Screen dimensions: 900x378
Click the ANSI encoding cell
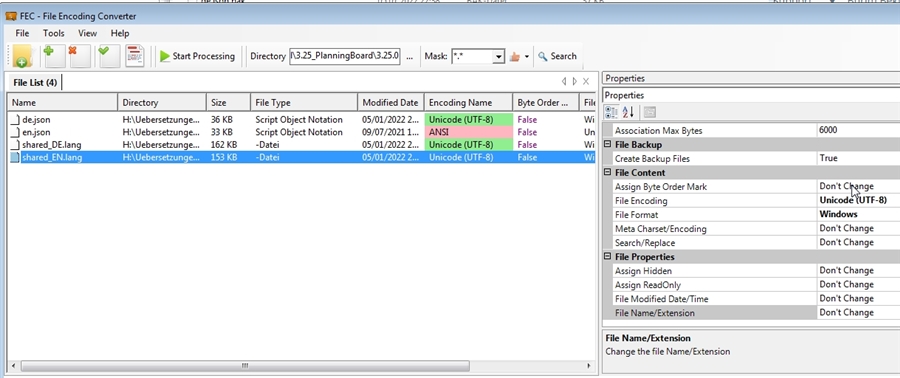pos(468,132)
